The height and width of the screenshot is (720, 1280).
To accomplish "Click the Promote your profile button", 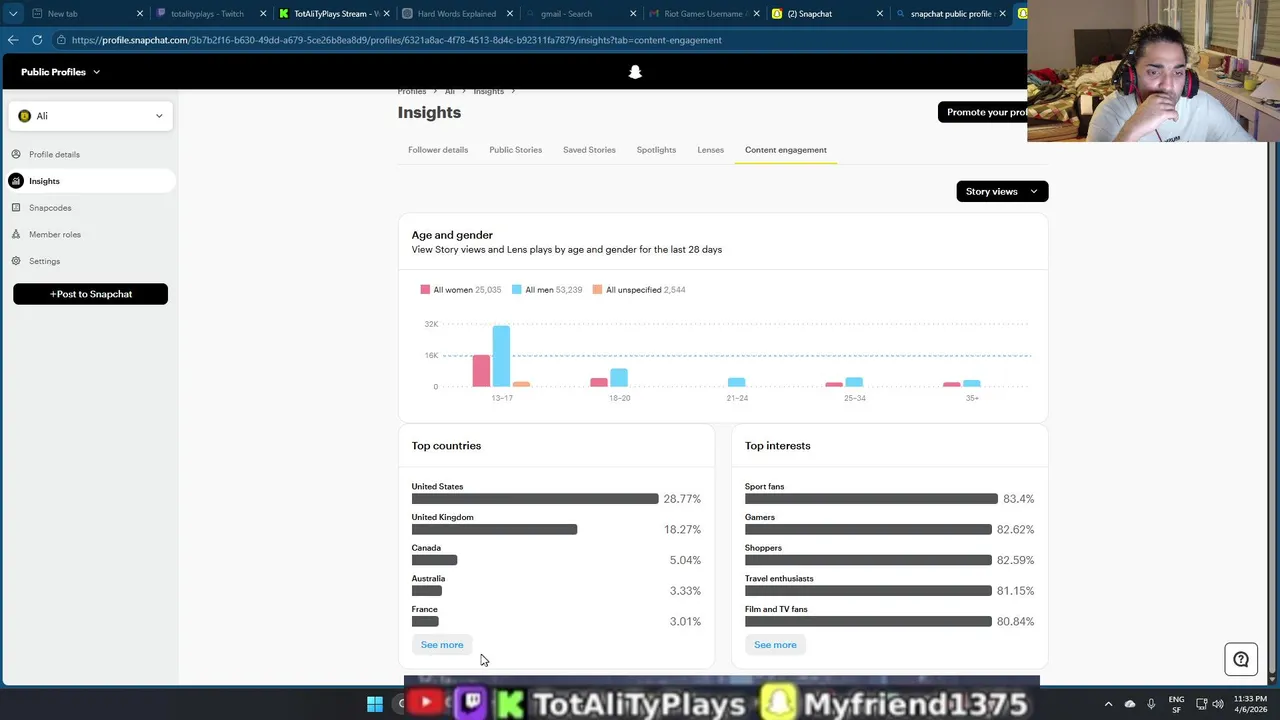I will [x=982, y=112].
